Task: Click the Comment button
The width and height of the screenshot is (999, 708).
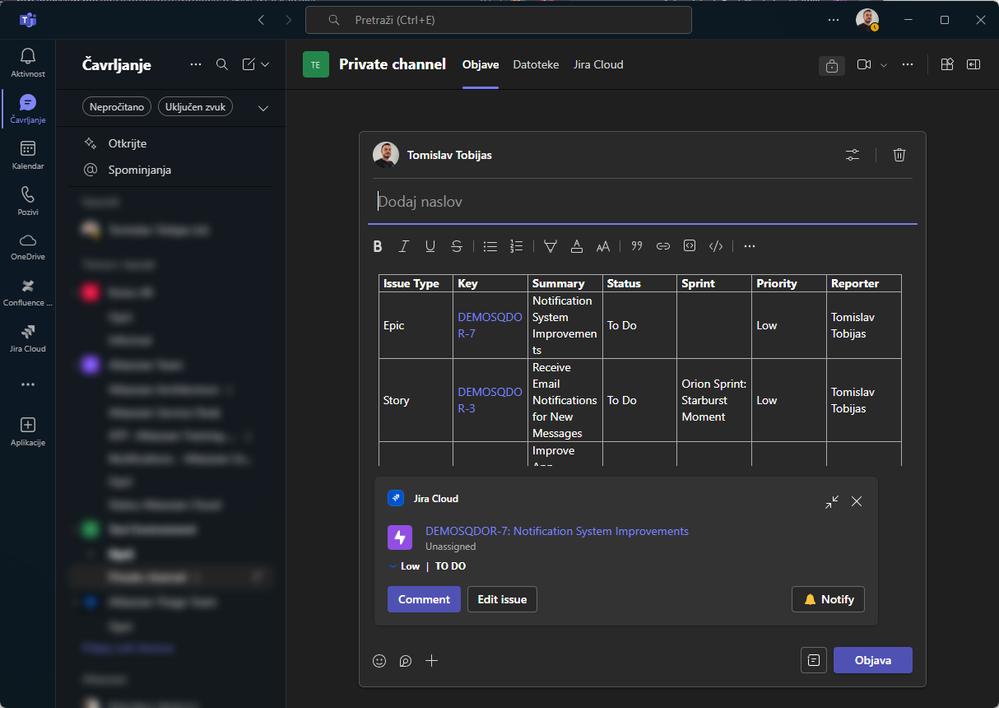Action: pyautogui.click(x=424, y=600)
